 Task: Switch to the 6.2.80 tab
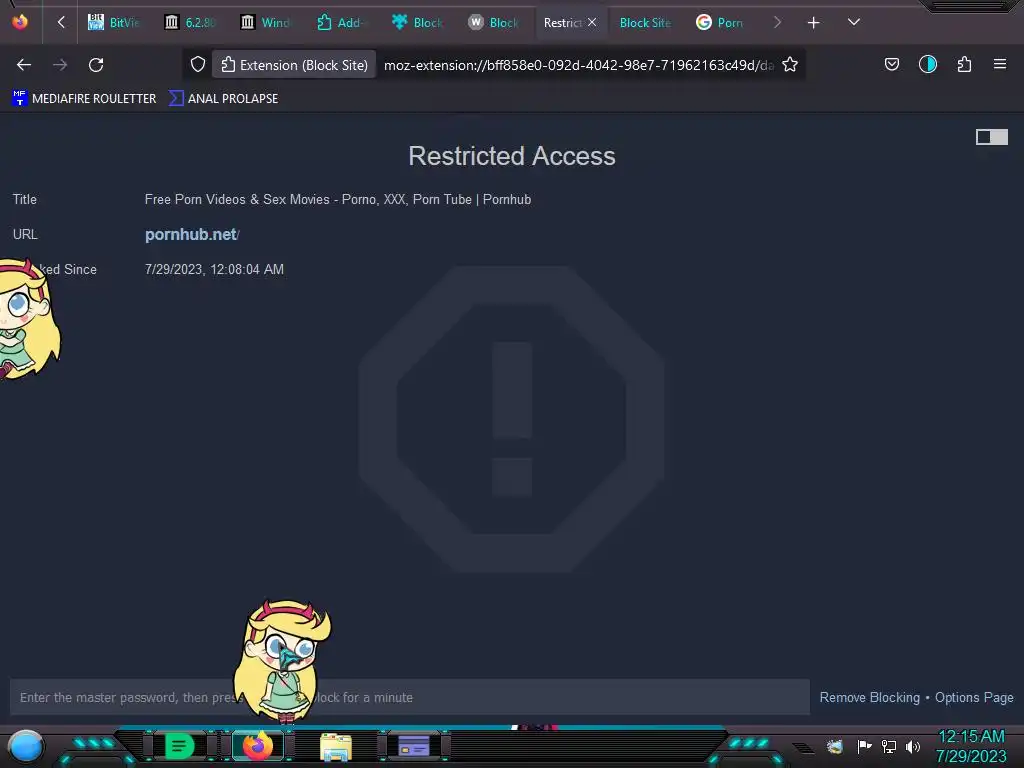click(x=190, y=23)
